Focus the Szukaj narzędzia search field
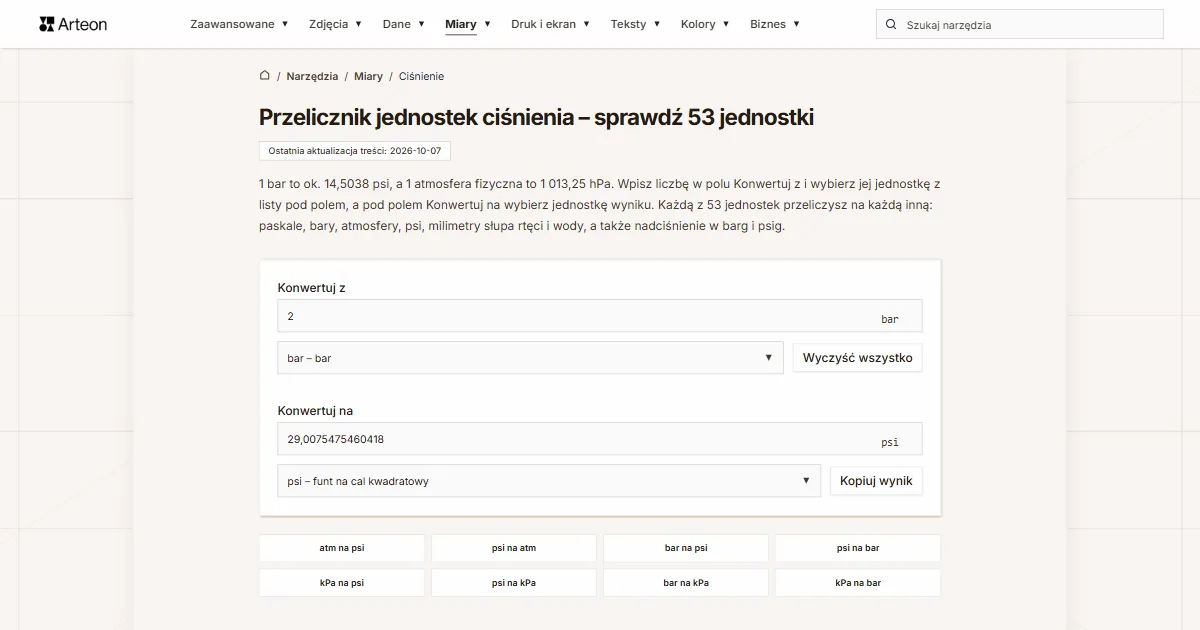The width and height of the screenshot is (1200, 630). click(1020, 25)
